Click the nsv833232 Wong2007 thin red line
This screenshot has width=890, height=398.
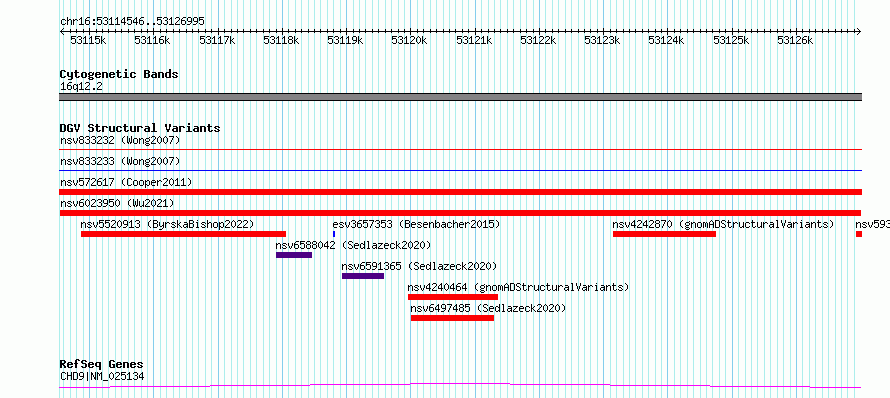point(461,150)
